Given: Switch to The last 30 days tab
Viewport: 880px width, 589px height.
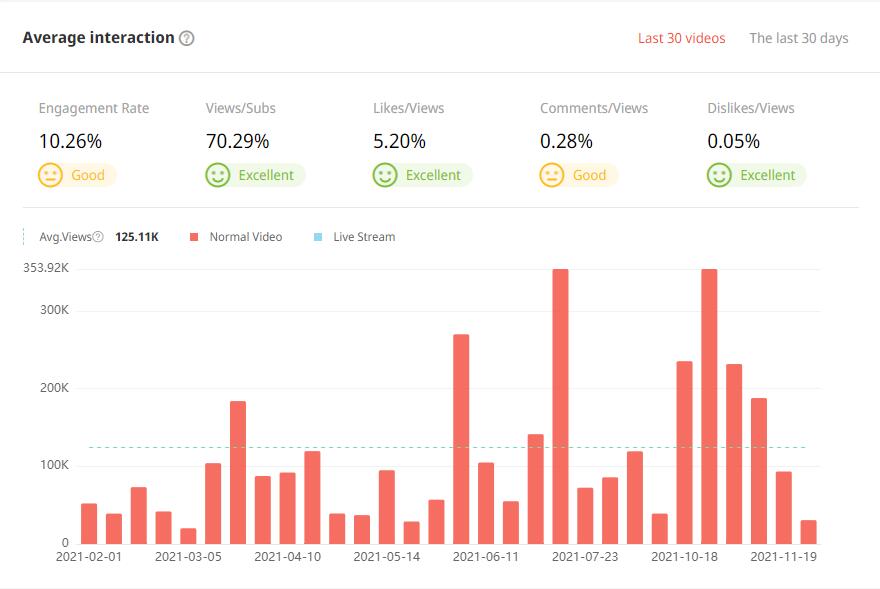Looking at the screenshot, I should [x=798, y=38].
